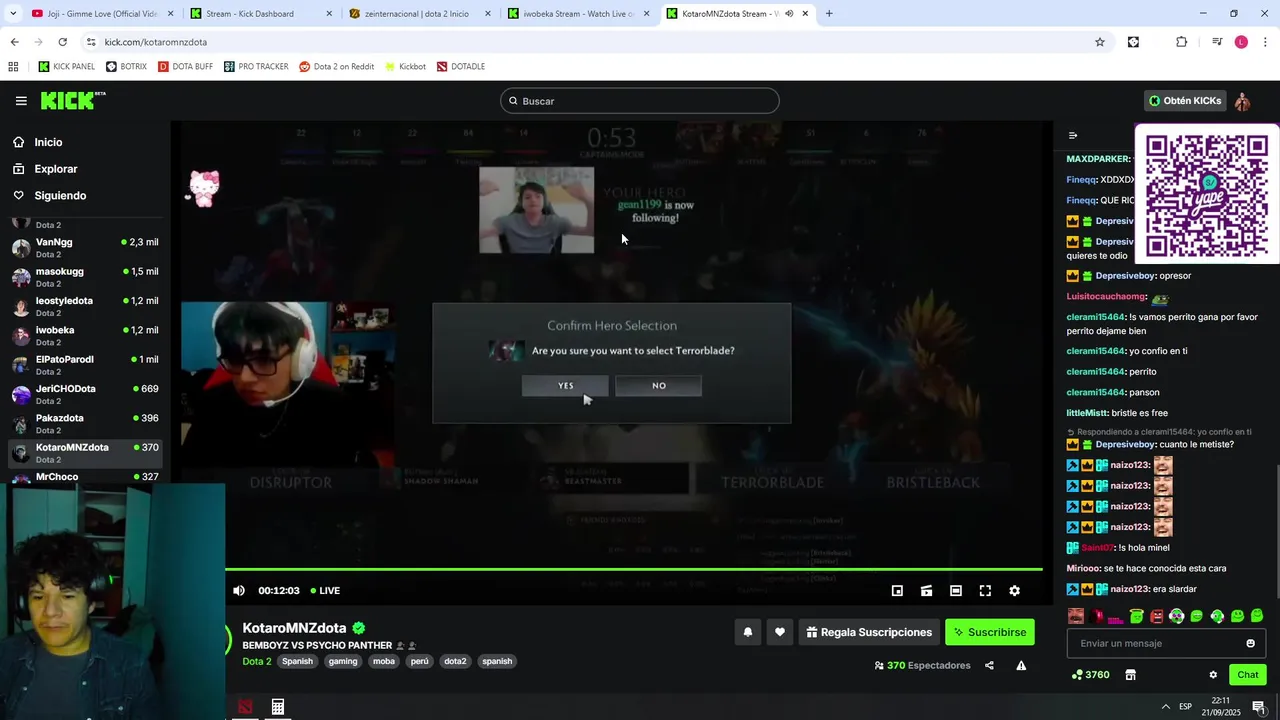Screen dimensions: 1280x720
Task: Open the Chrome three-dot menu
Action: point(1265,42)
